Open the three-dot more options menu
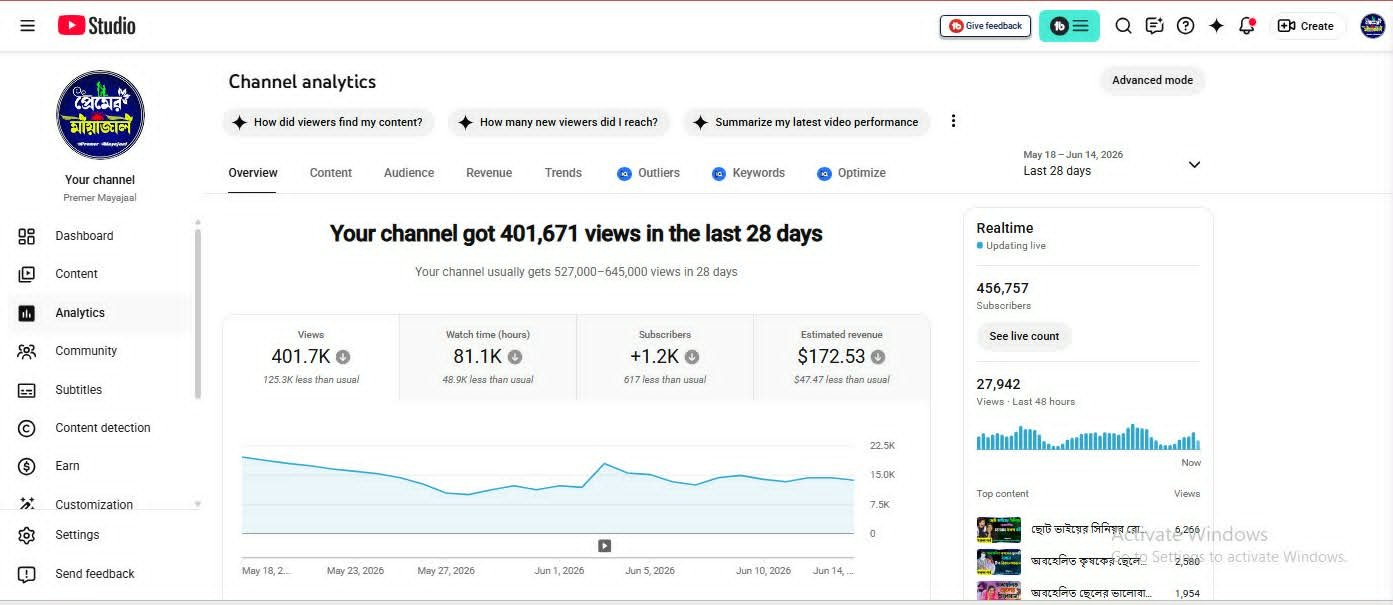The height and width of the screenshot is (605, 1393). (x=953, y=121)
